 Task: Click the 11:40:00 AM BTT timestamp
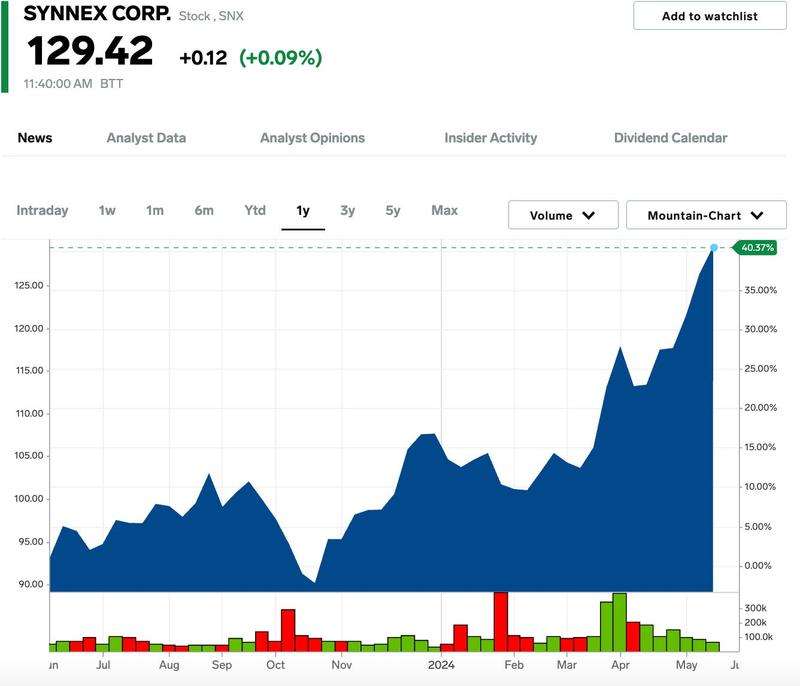coord(73,84)
